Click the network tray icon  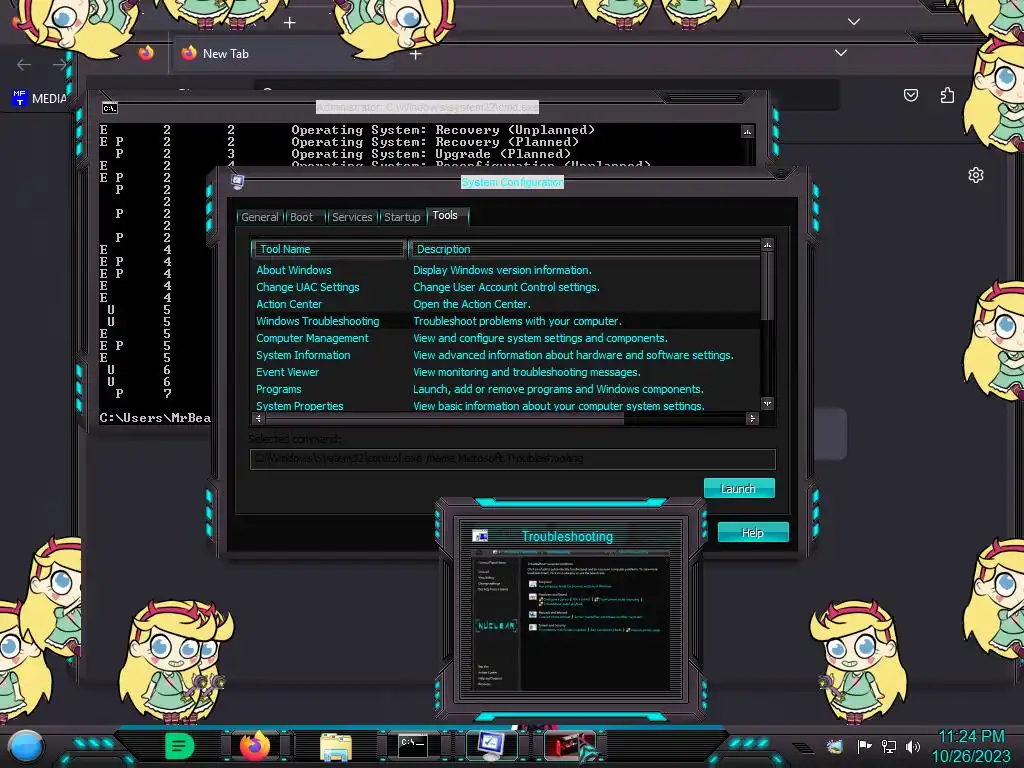889,746
